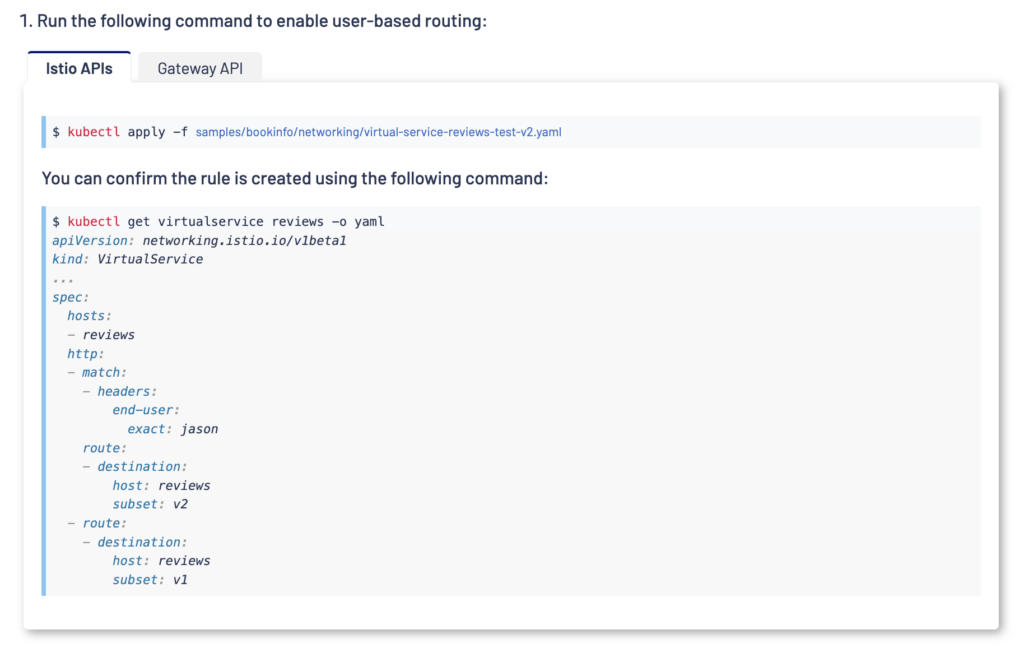Click the "subset: v1" line
This screenshot has height=648, width=1024.
pyautogui.click(x=150, y=580)
